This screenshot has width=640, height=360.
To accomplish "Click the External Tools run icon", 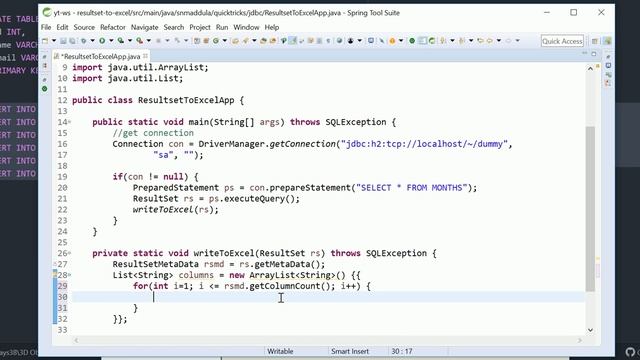I will point(139,41).
